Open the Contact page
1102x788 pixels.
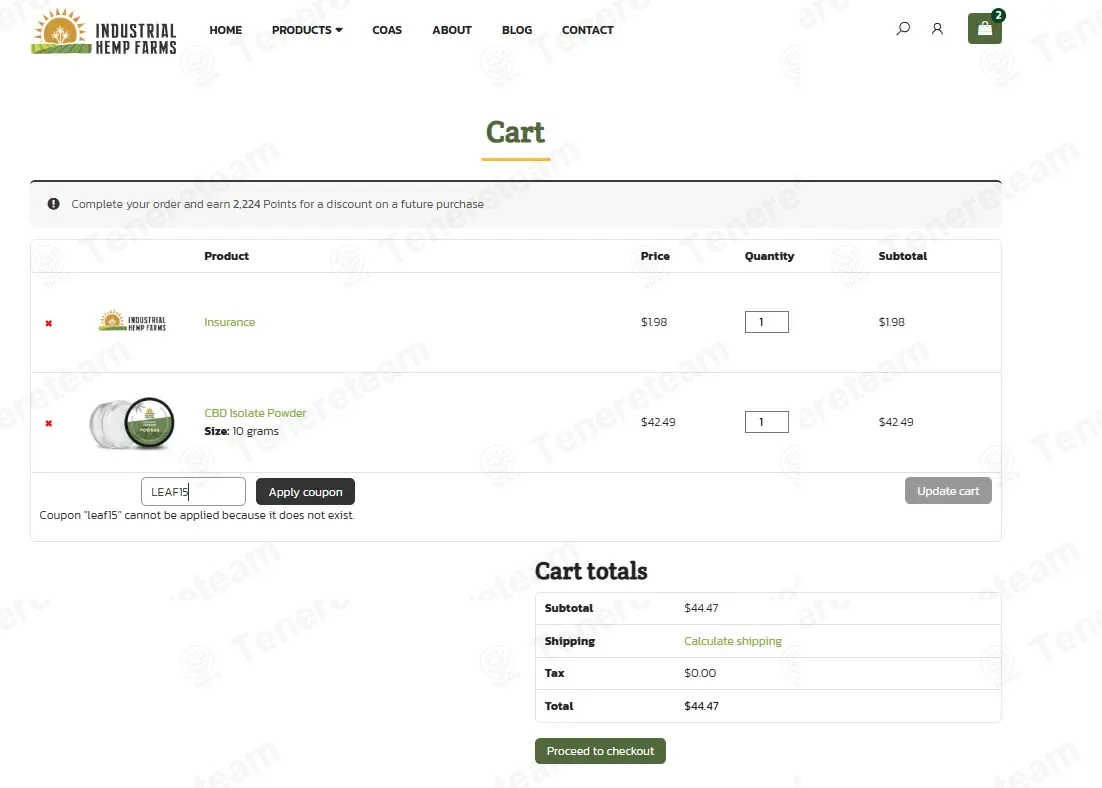click(x=588, y=30)
